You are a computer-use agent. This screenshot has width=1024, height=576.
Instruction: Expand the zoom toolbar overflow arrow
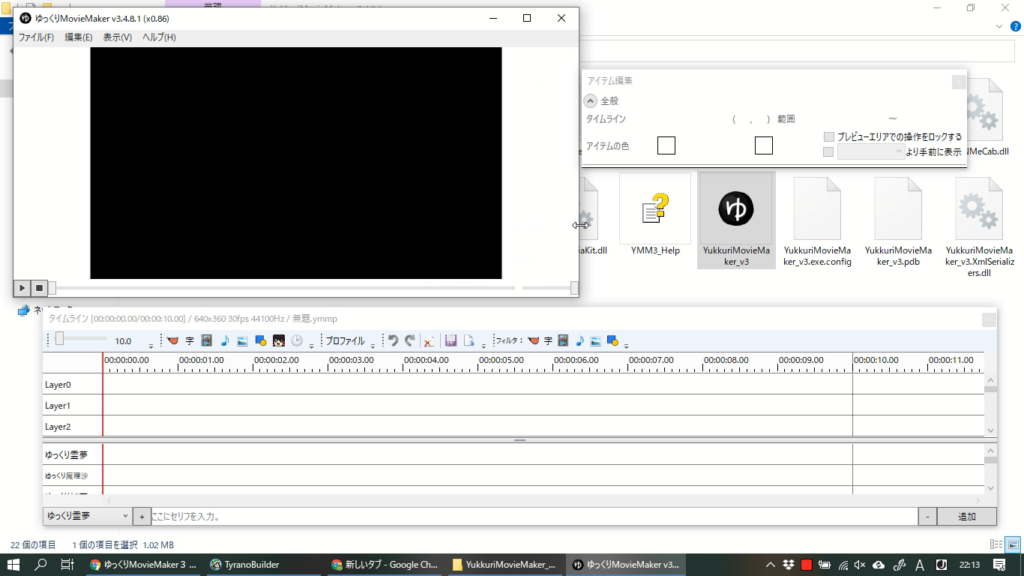[x=151, y=345]
